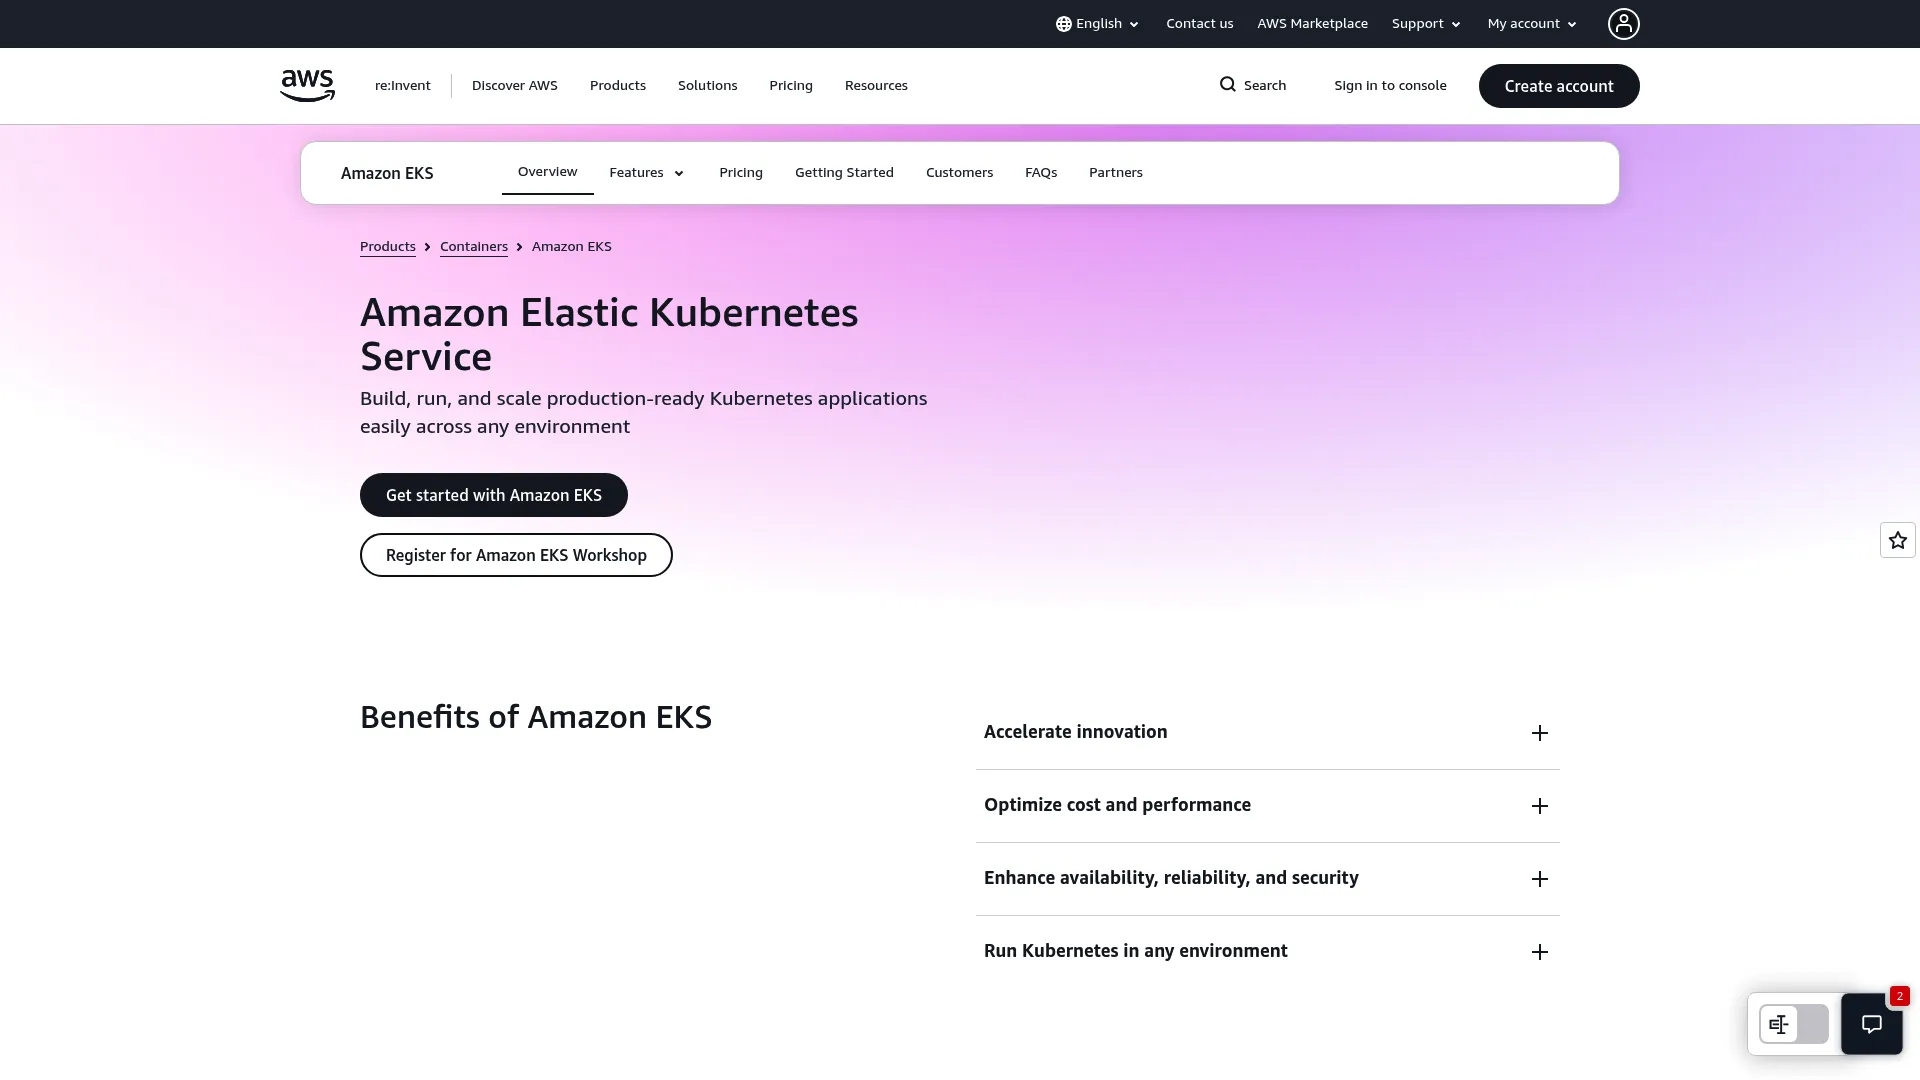Click Register for Amazon EKS Workshop
The height and width of the screenshot is (1080, 1920).
(516, 555)
